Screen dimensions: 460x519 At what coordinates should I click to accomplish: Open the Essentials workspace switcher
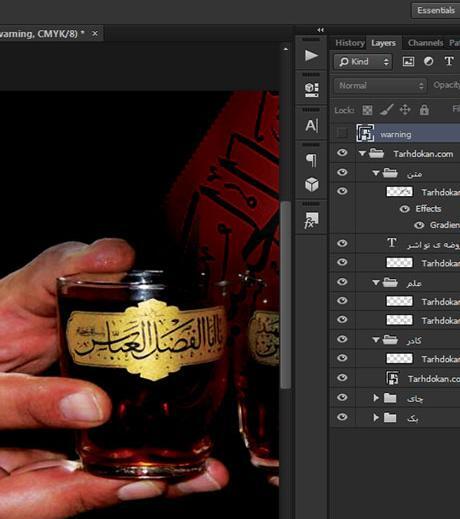click(436, 10)
